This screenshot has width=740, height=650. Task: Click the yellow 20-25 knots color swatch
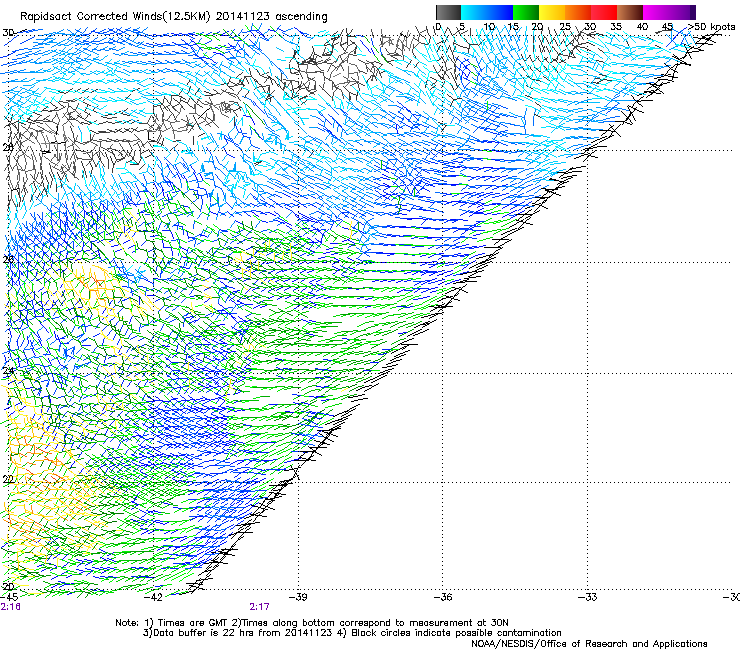pyautogui.click(x=552, y=12)
